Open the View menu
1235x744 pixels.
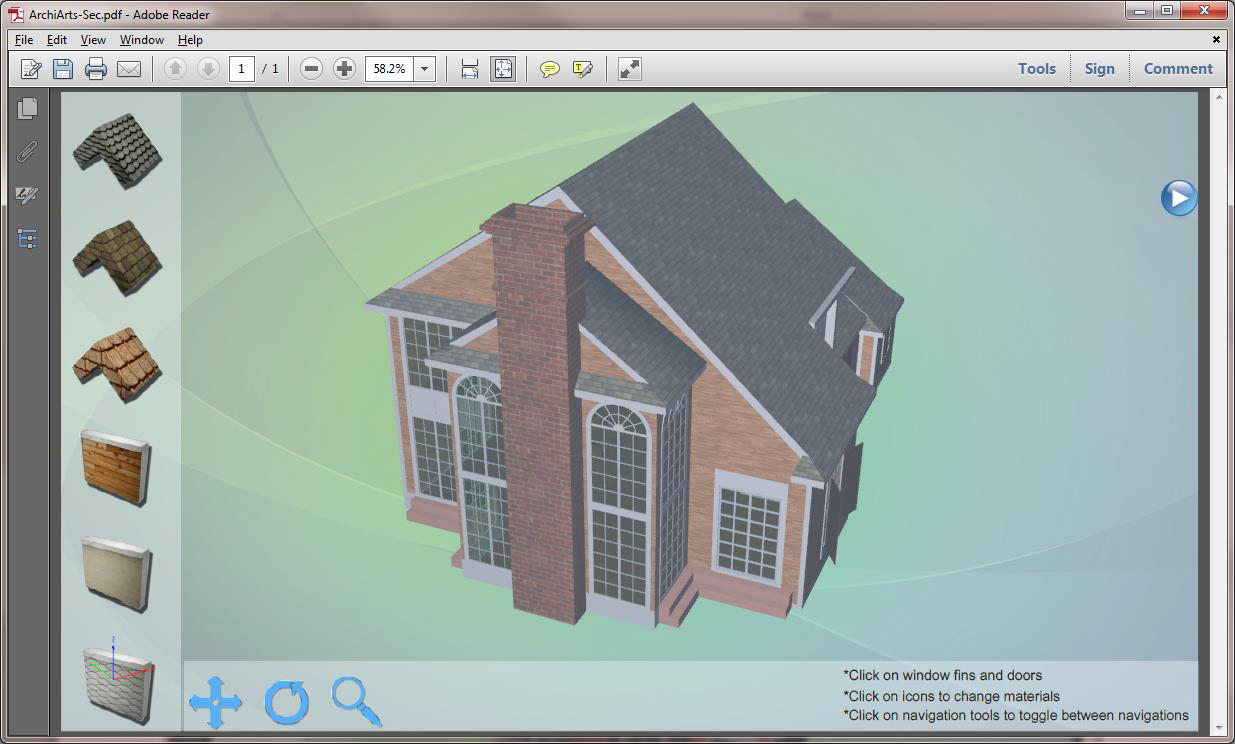pos(93,40)
